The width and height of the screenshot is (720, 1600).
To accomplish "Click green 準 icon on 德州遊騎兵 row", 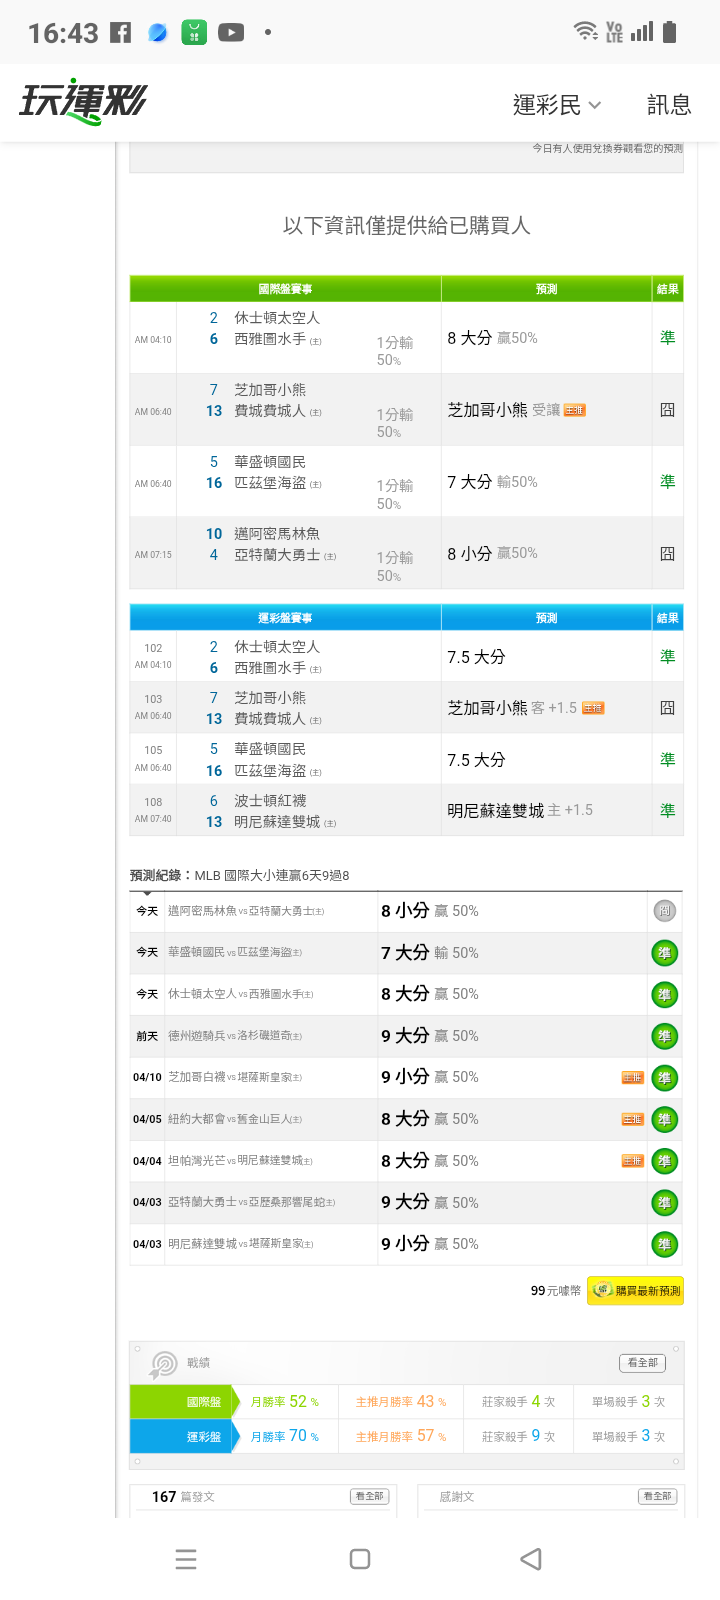I will coord(664,1036).
